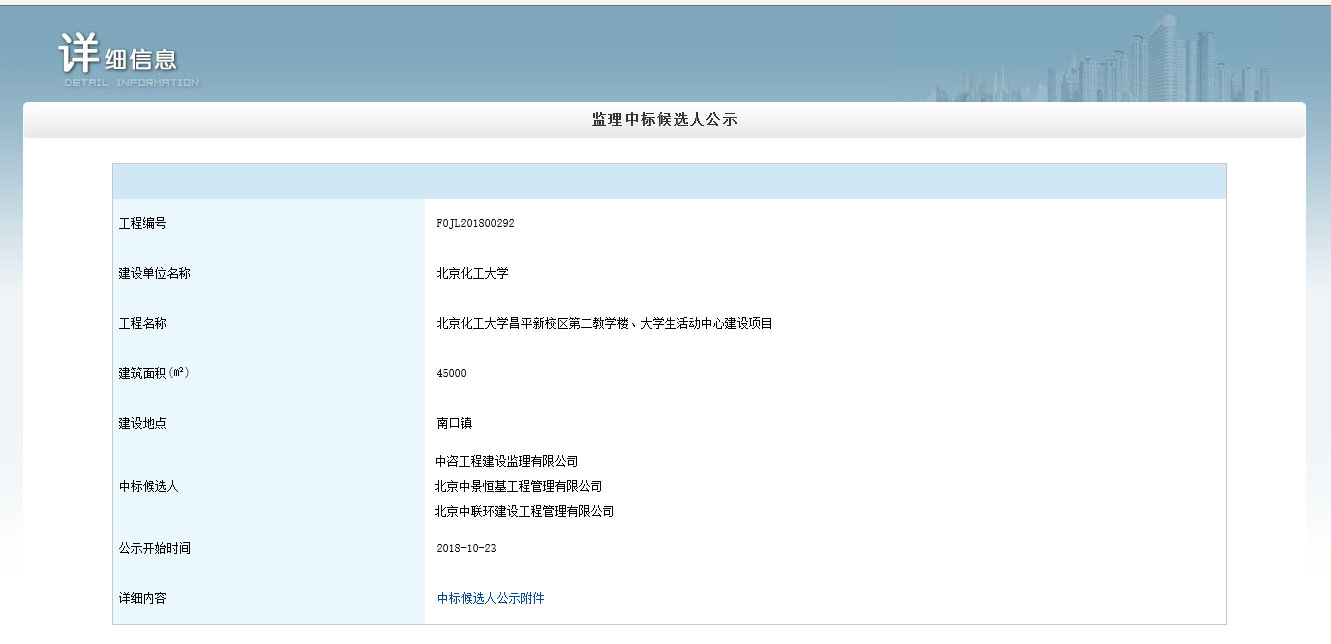The height and width of the screenshot is (644, 1331).
Task: Click the 监理中标候选人公示 page title
Action: click(665, 120)
